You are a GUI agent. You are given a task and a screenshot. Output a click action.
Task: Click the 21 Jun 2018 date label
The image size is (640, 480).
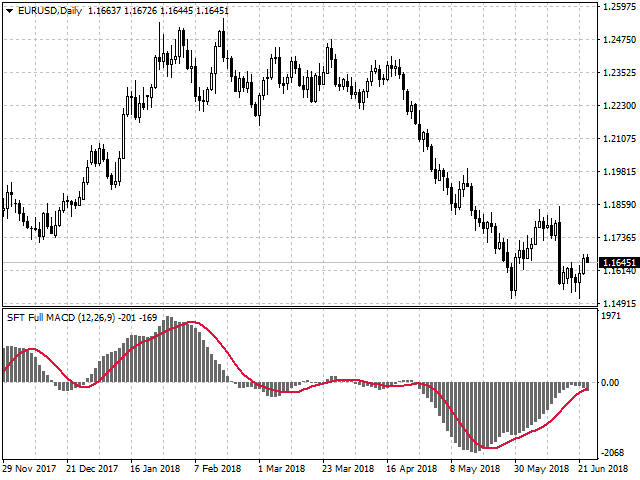603,469
